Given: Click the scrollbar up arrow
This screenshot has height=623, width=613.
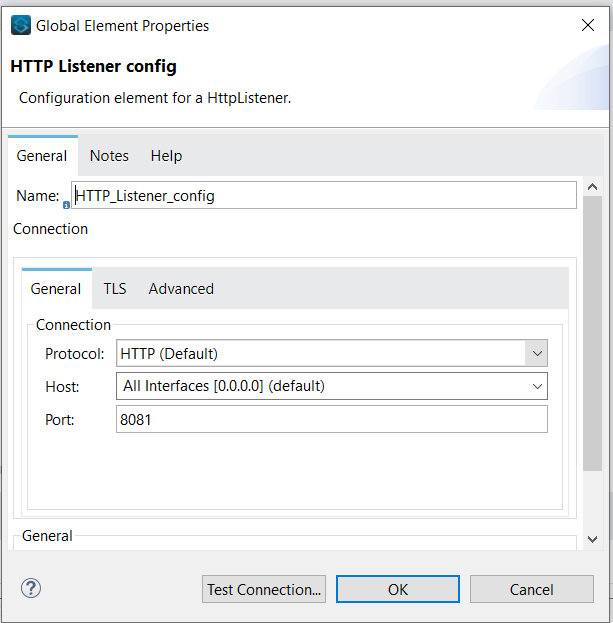Looking at the screenshot, I should coord(592,187).
